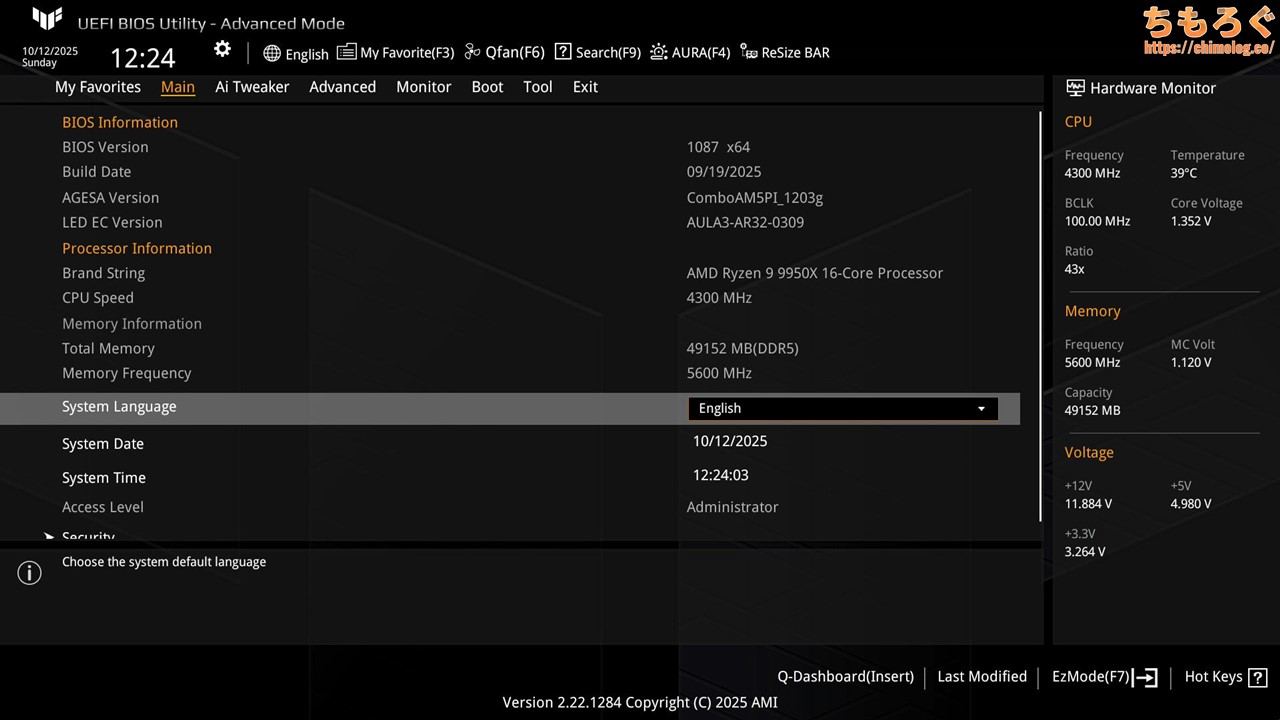Click the Search question mark icon
1280x720 pixels.
coord(563,52)
